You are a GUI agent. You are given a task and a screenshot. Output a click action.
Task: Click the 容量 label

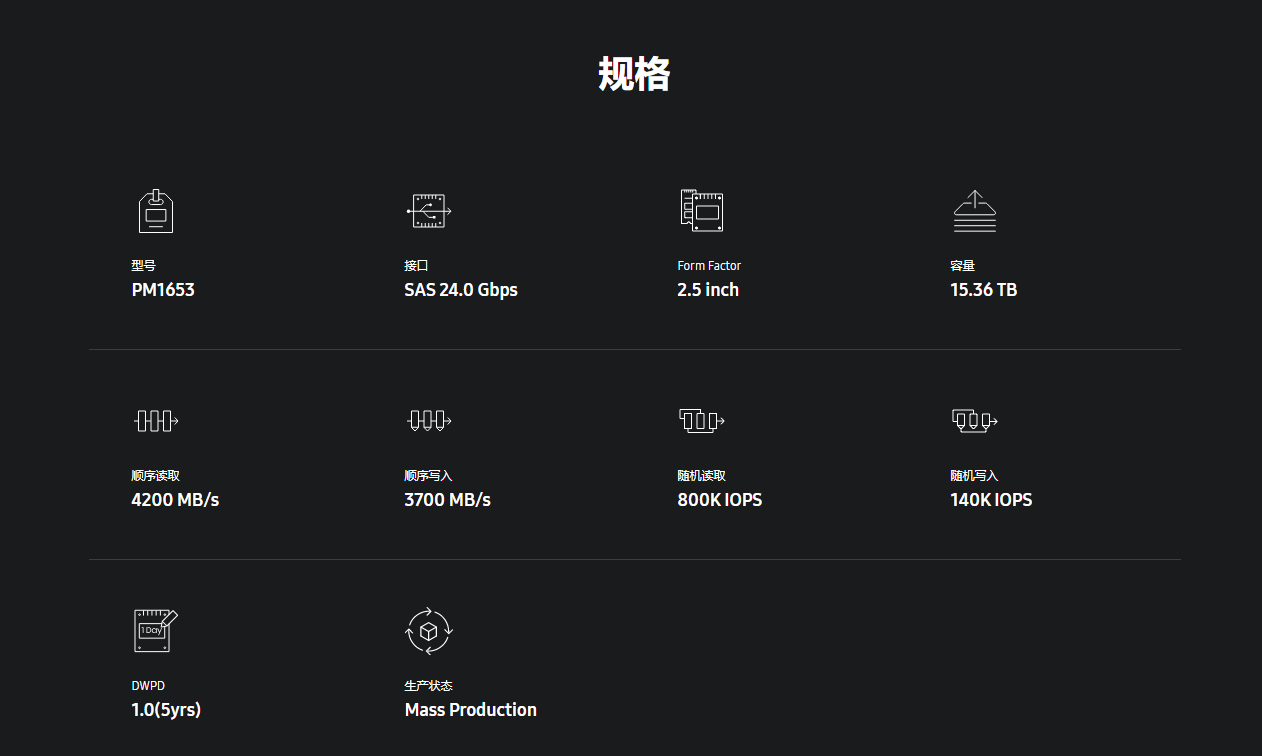962,266
